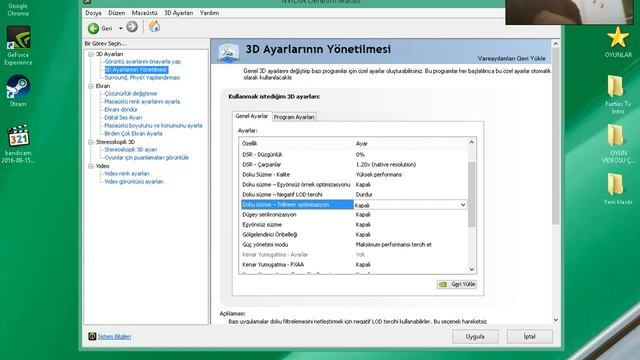Open Steam desktop icon
640x360 pixels.
click(18, 91)
